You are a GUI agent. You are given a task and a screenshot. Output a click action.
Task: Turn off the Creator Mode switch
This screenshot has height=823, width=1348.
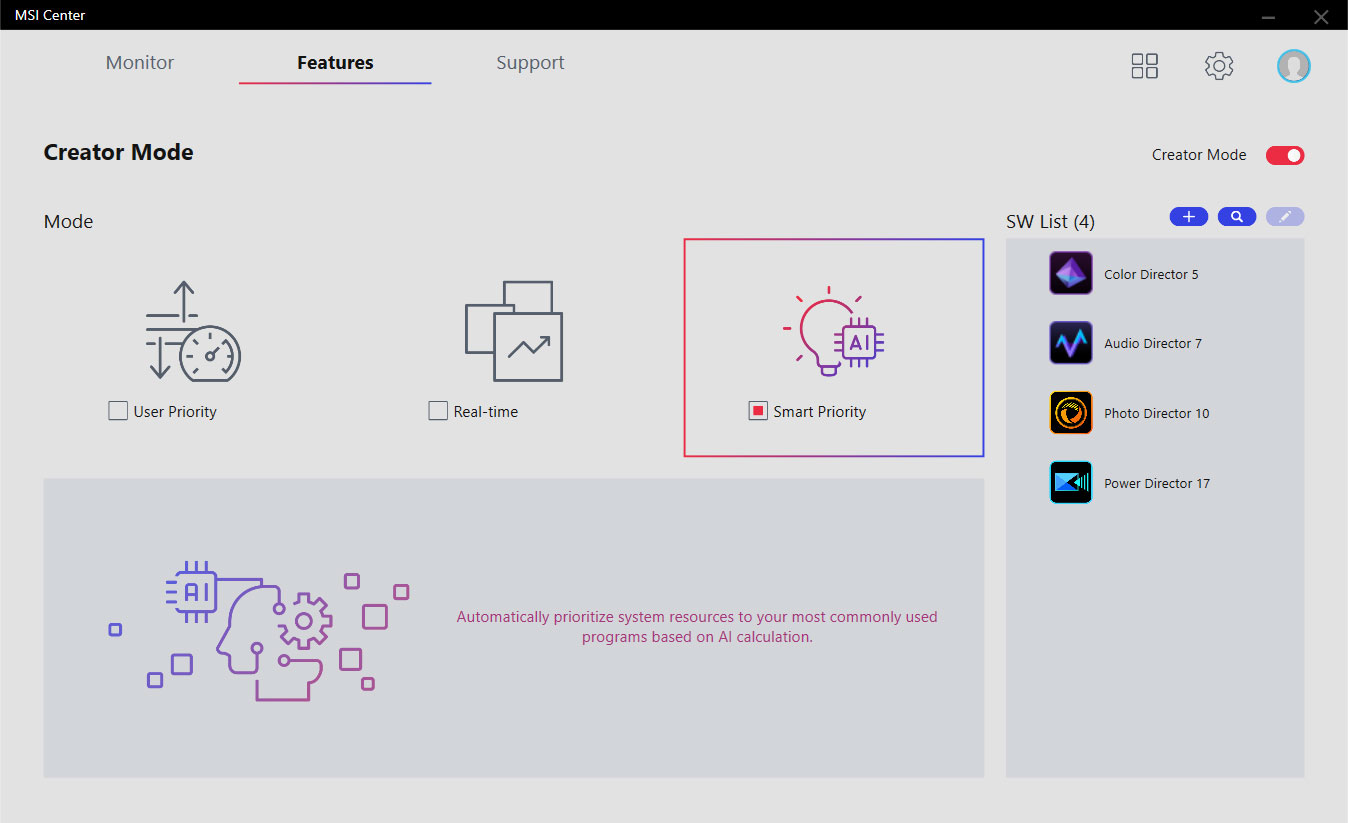click(1285, 155)
